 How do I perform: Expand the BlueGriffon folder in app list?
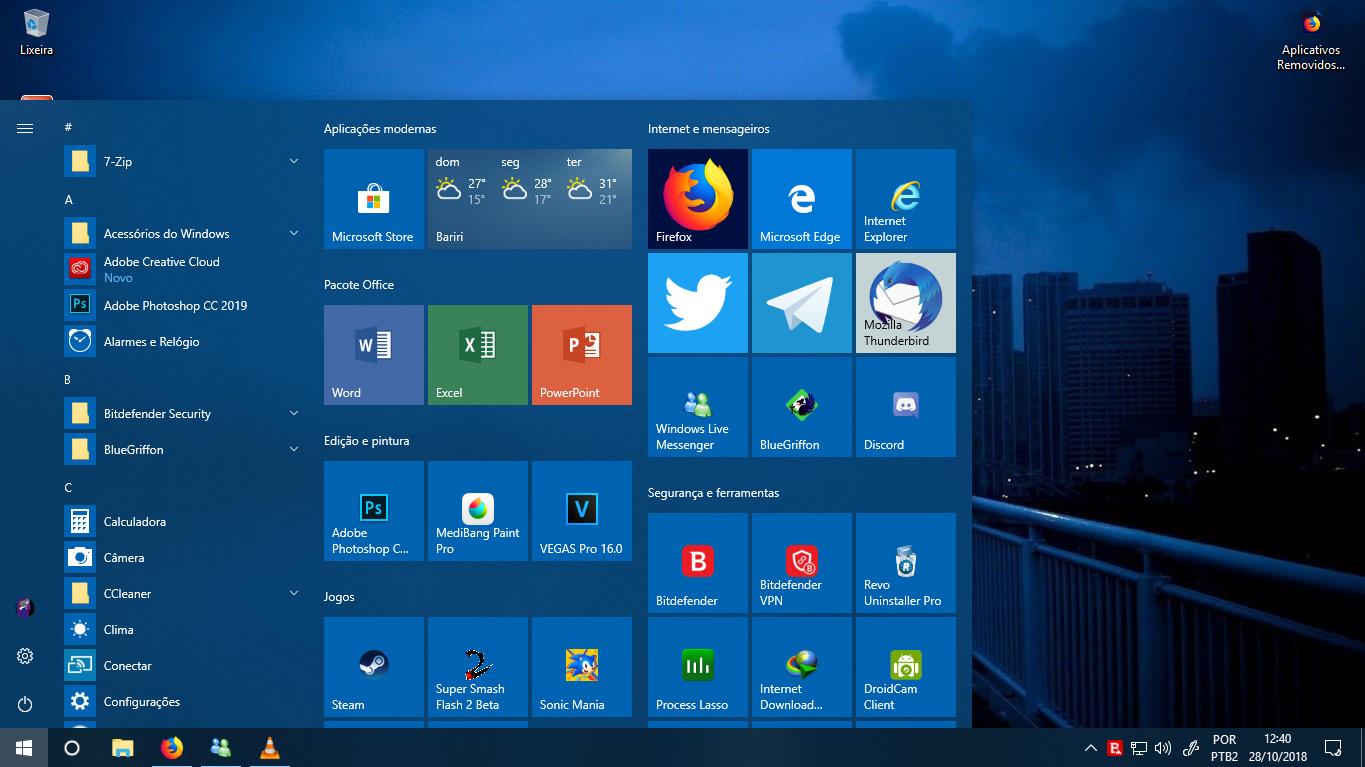[x=184, y=449]
